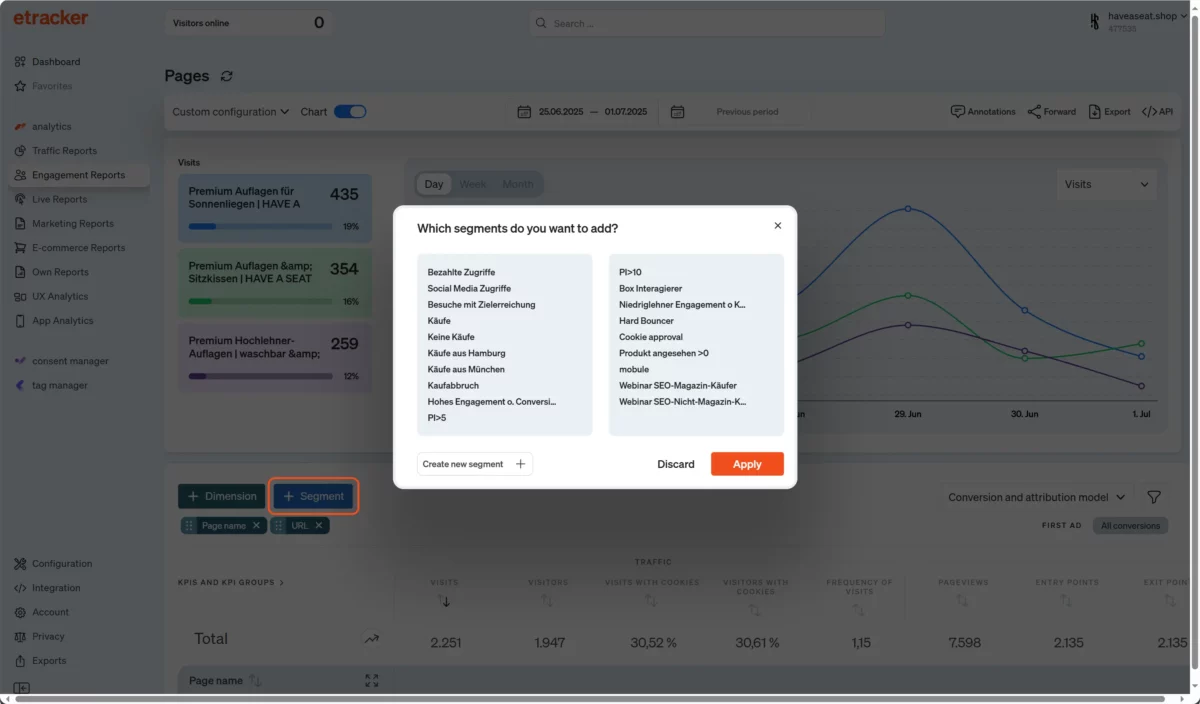Select the Bezahlte Zugriffe segment

(461, 272)
